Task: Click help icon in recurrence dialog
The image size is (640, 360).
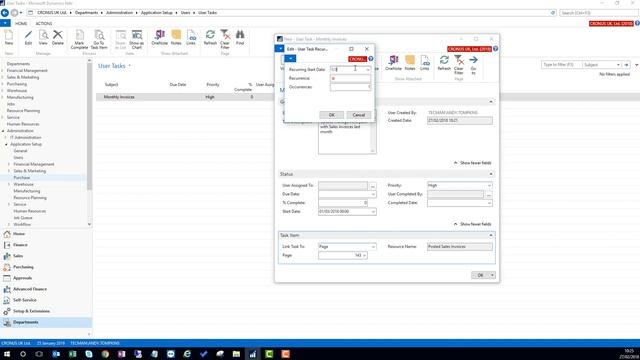Action: [x=371, y=59]
